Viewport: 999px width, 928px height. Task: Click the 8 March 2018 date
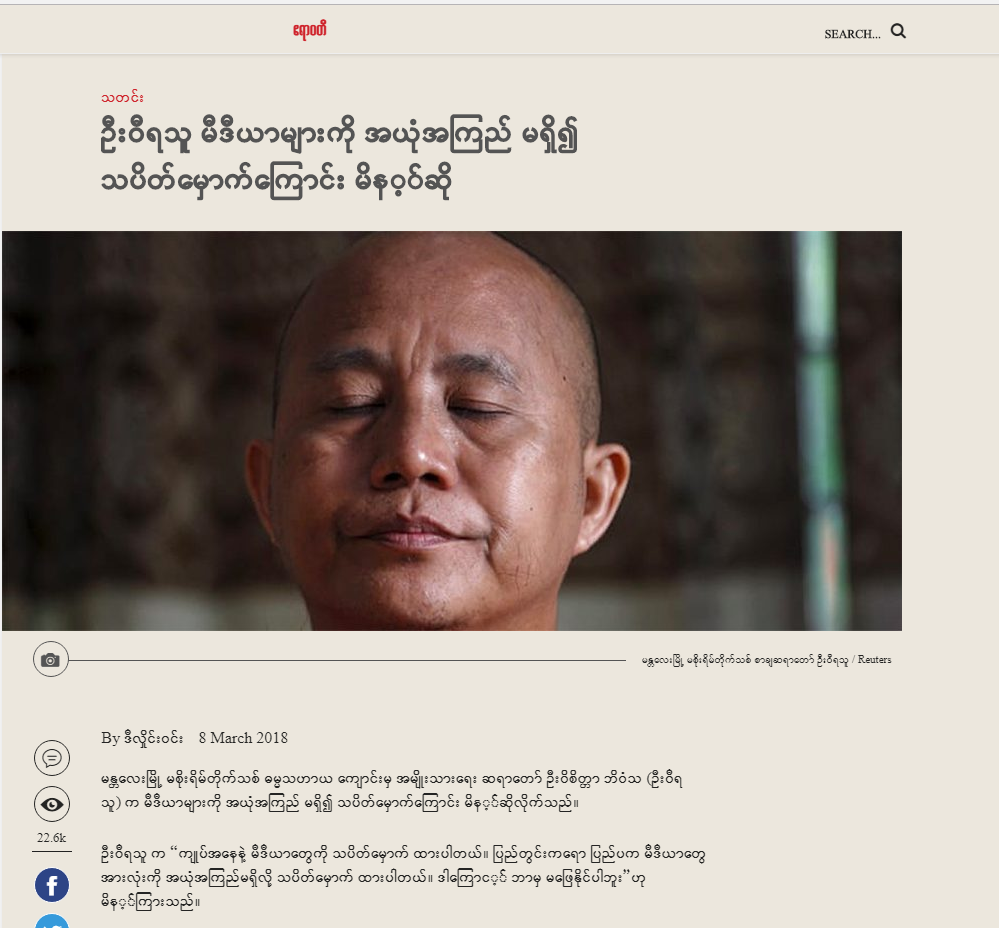point(243,738)
